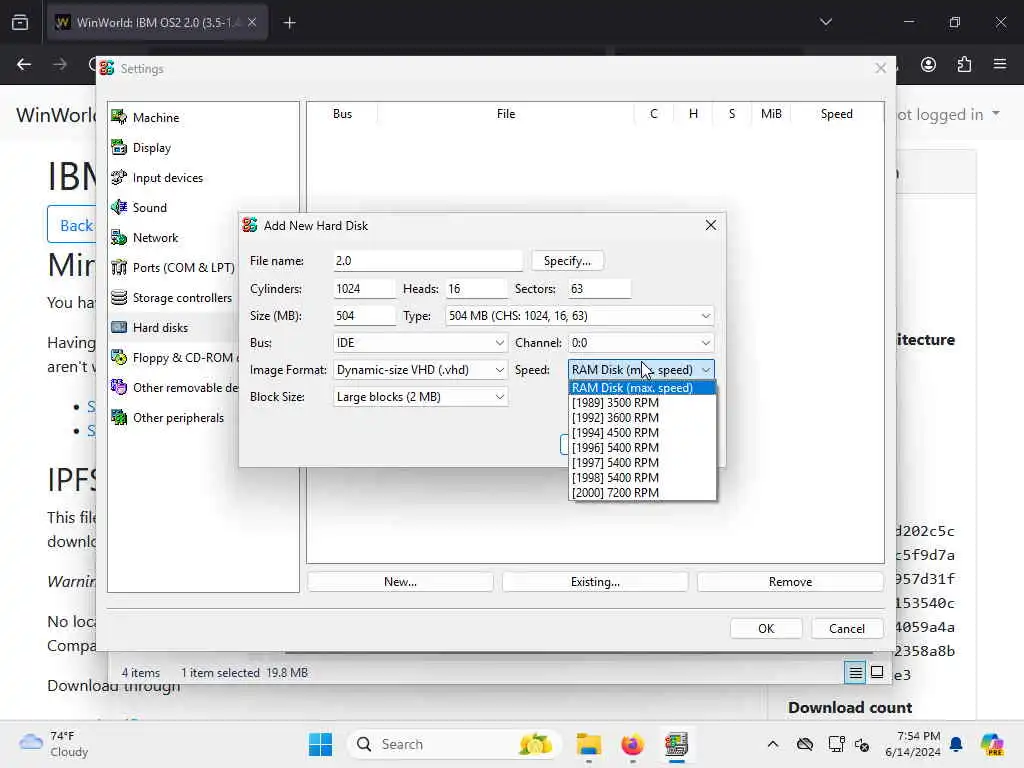Open the Firefox hamburger menu
The width and height of the screenshot is (1024, 768).
(1000, 64)
